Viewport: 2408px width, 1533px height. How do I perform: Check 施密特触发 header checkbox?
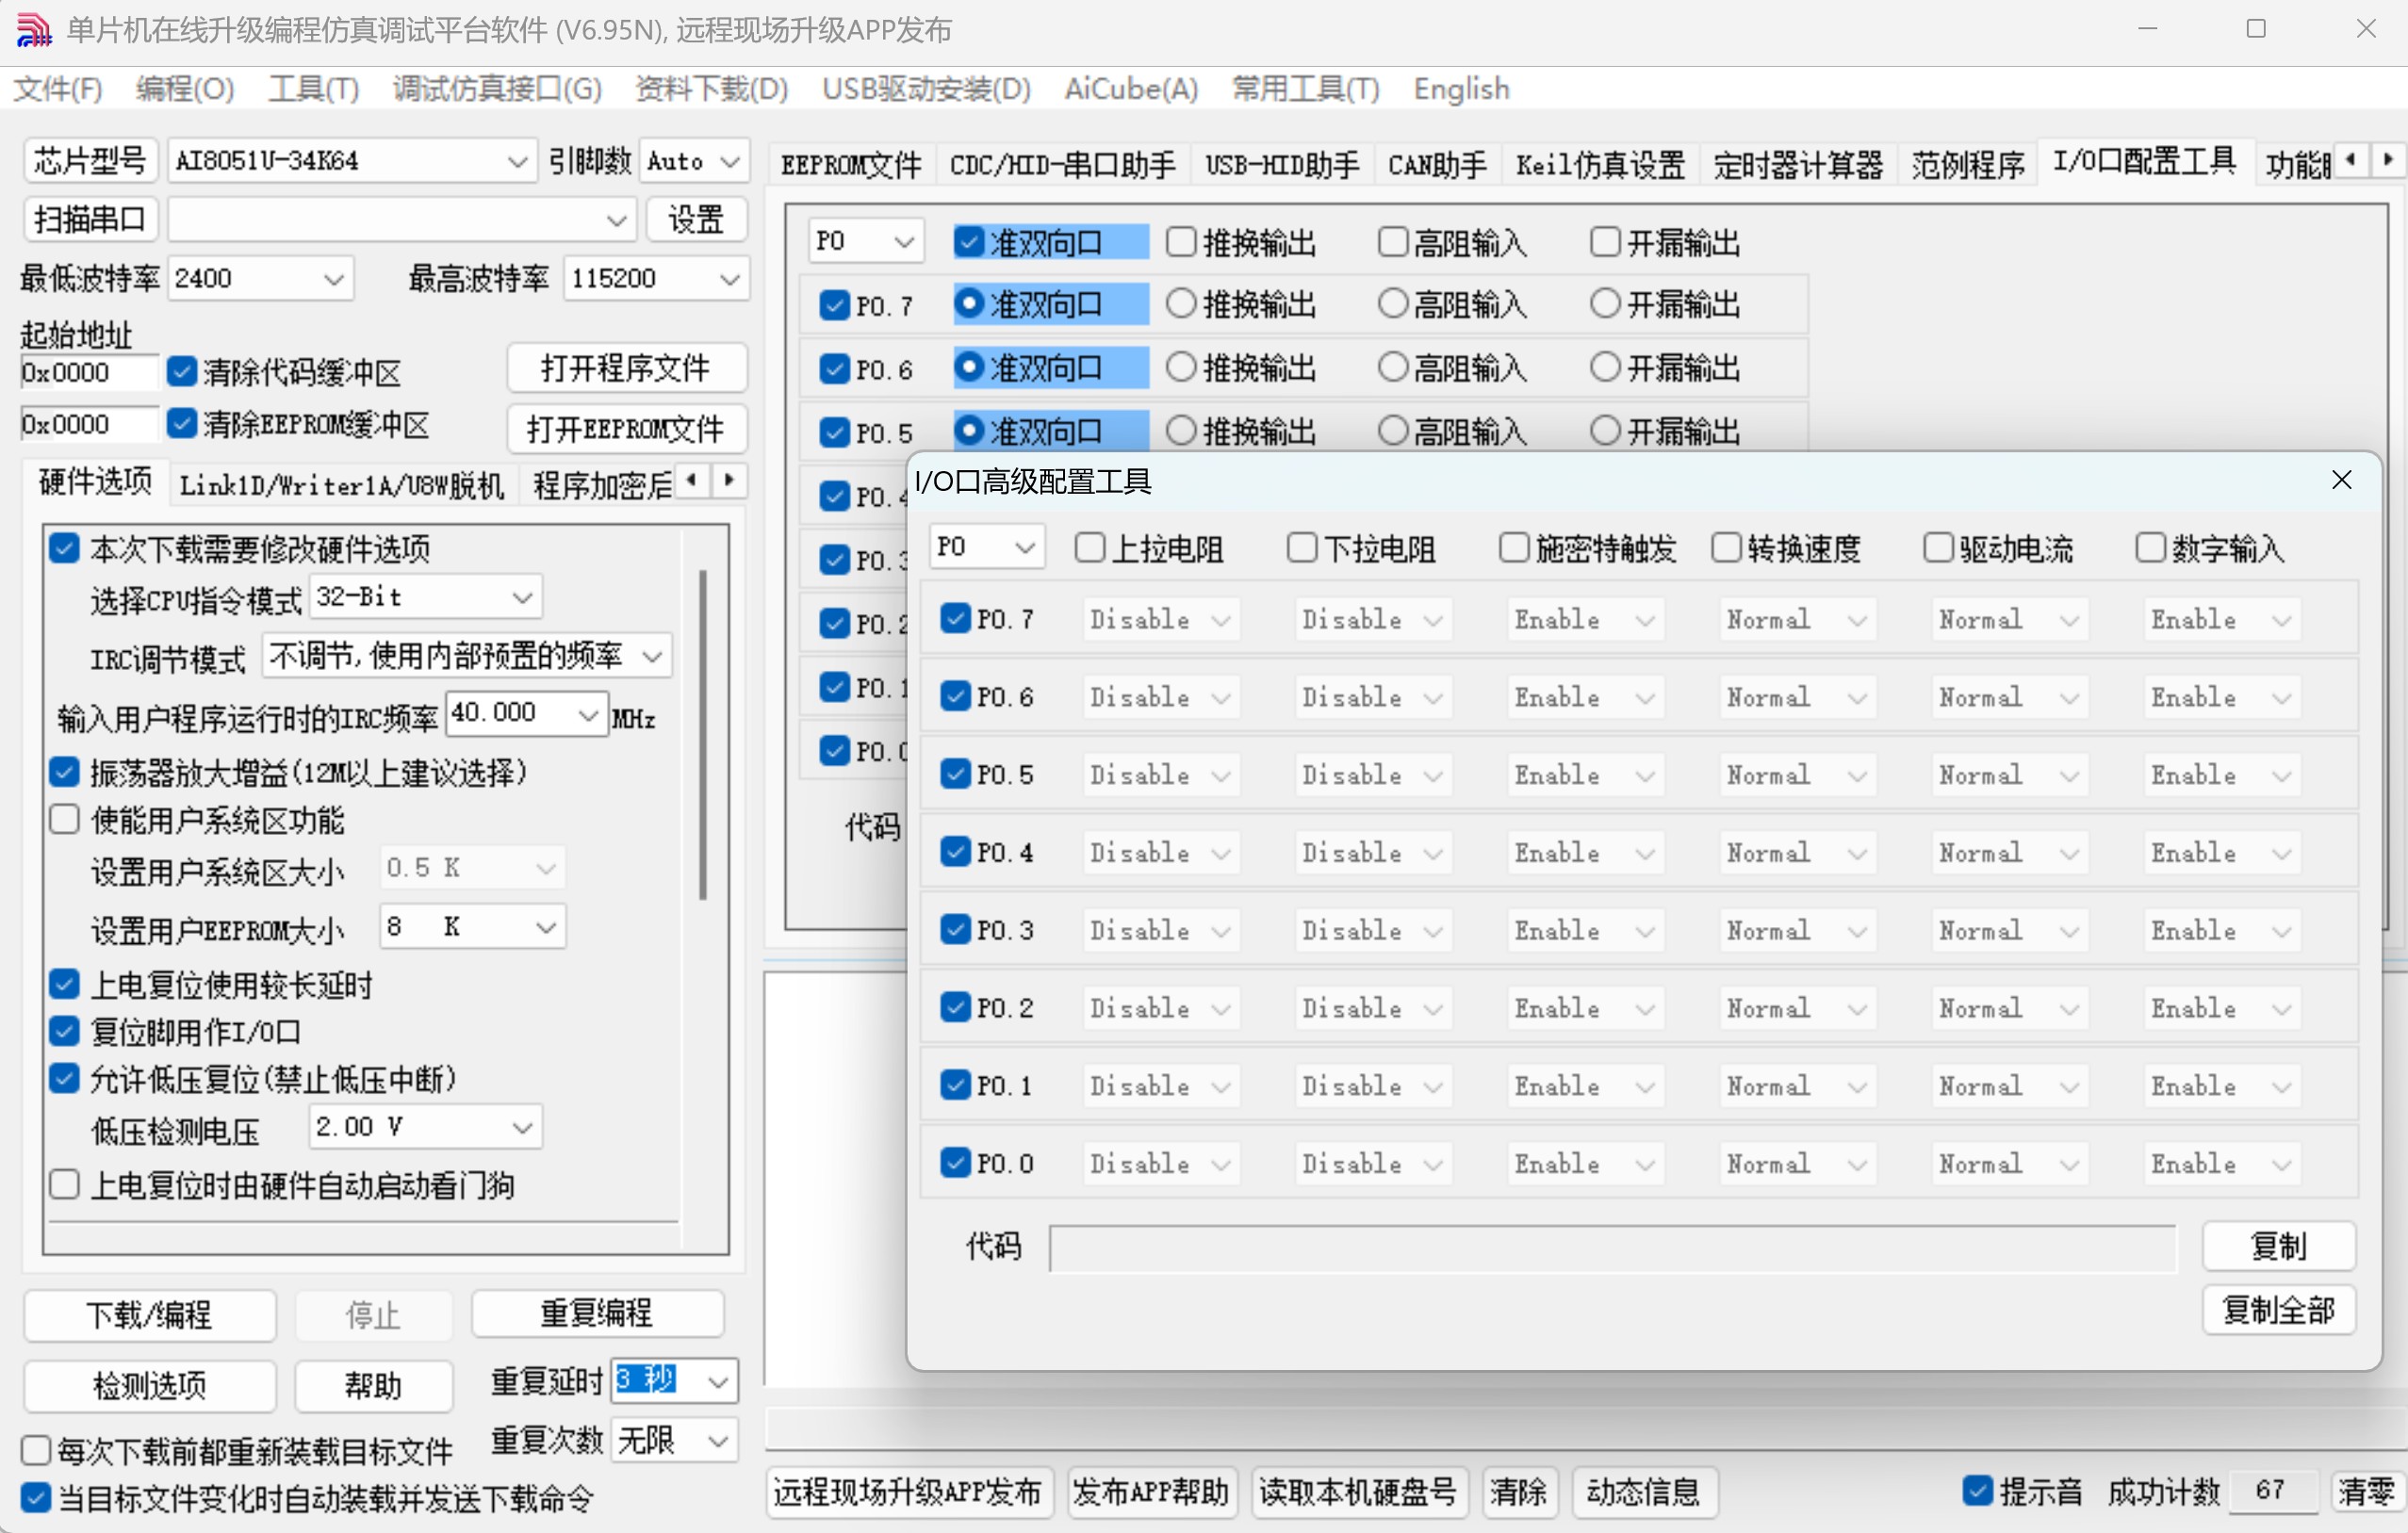click(1514, 547)
